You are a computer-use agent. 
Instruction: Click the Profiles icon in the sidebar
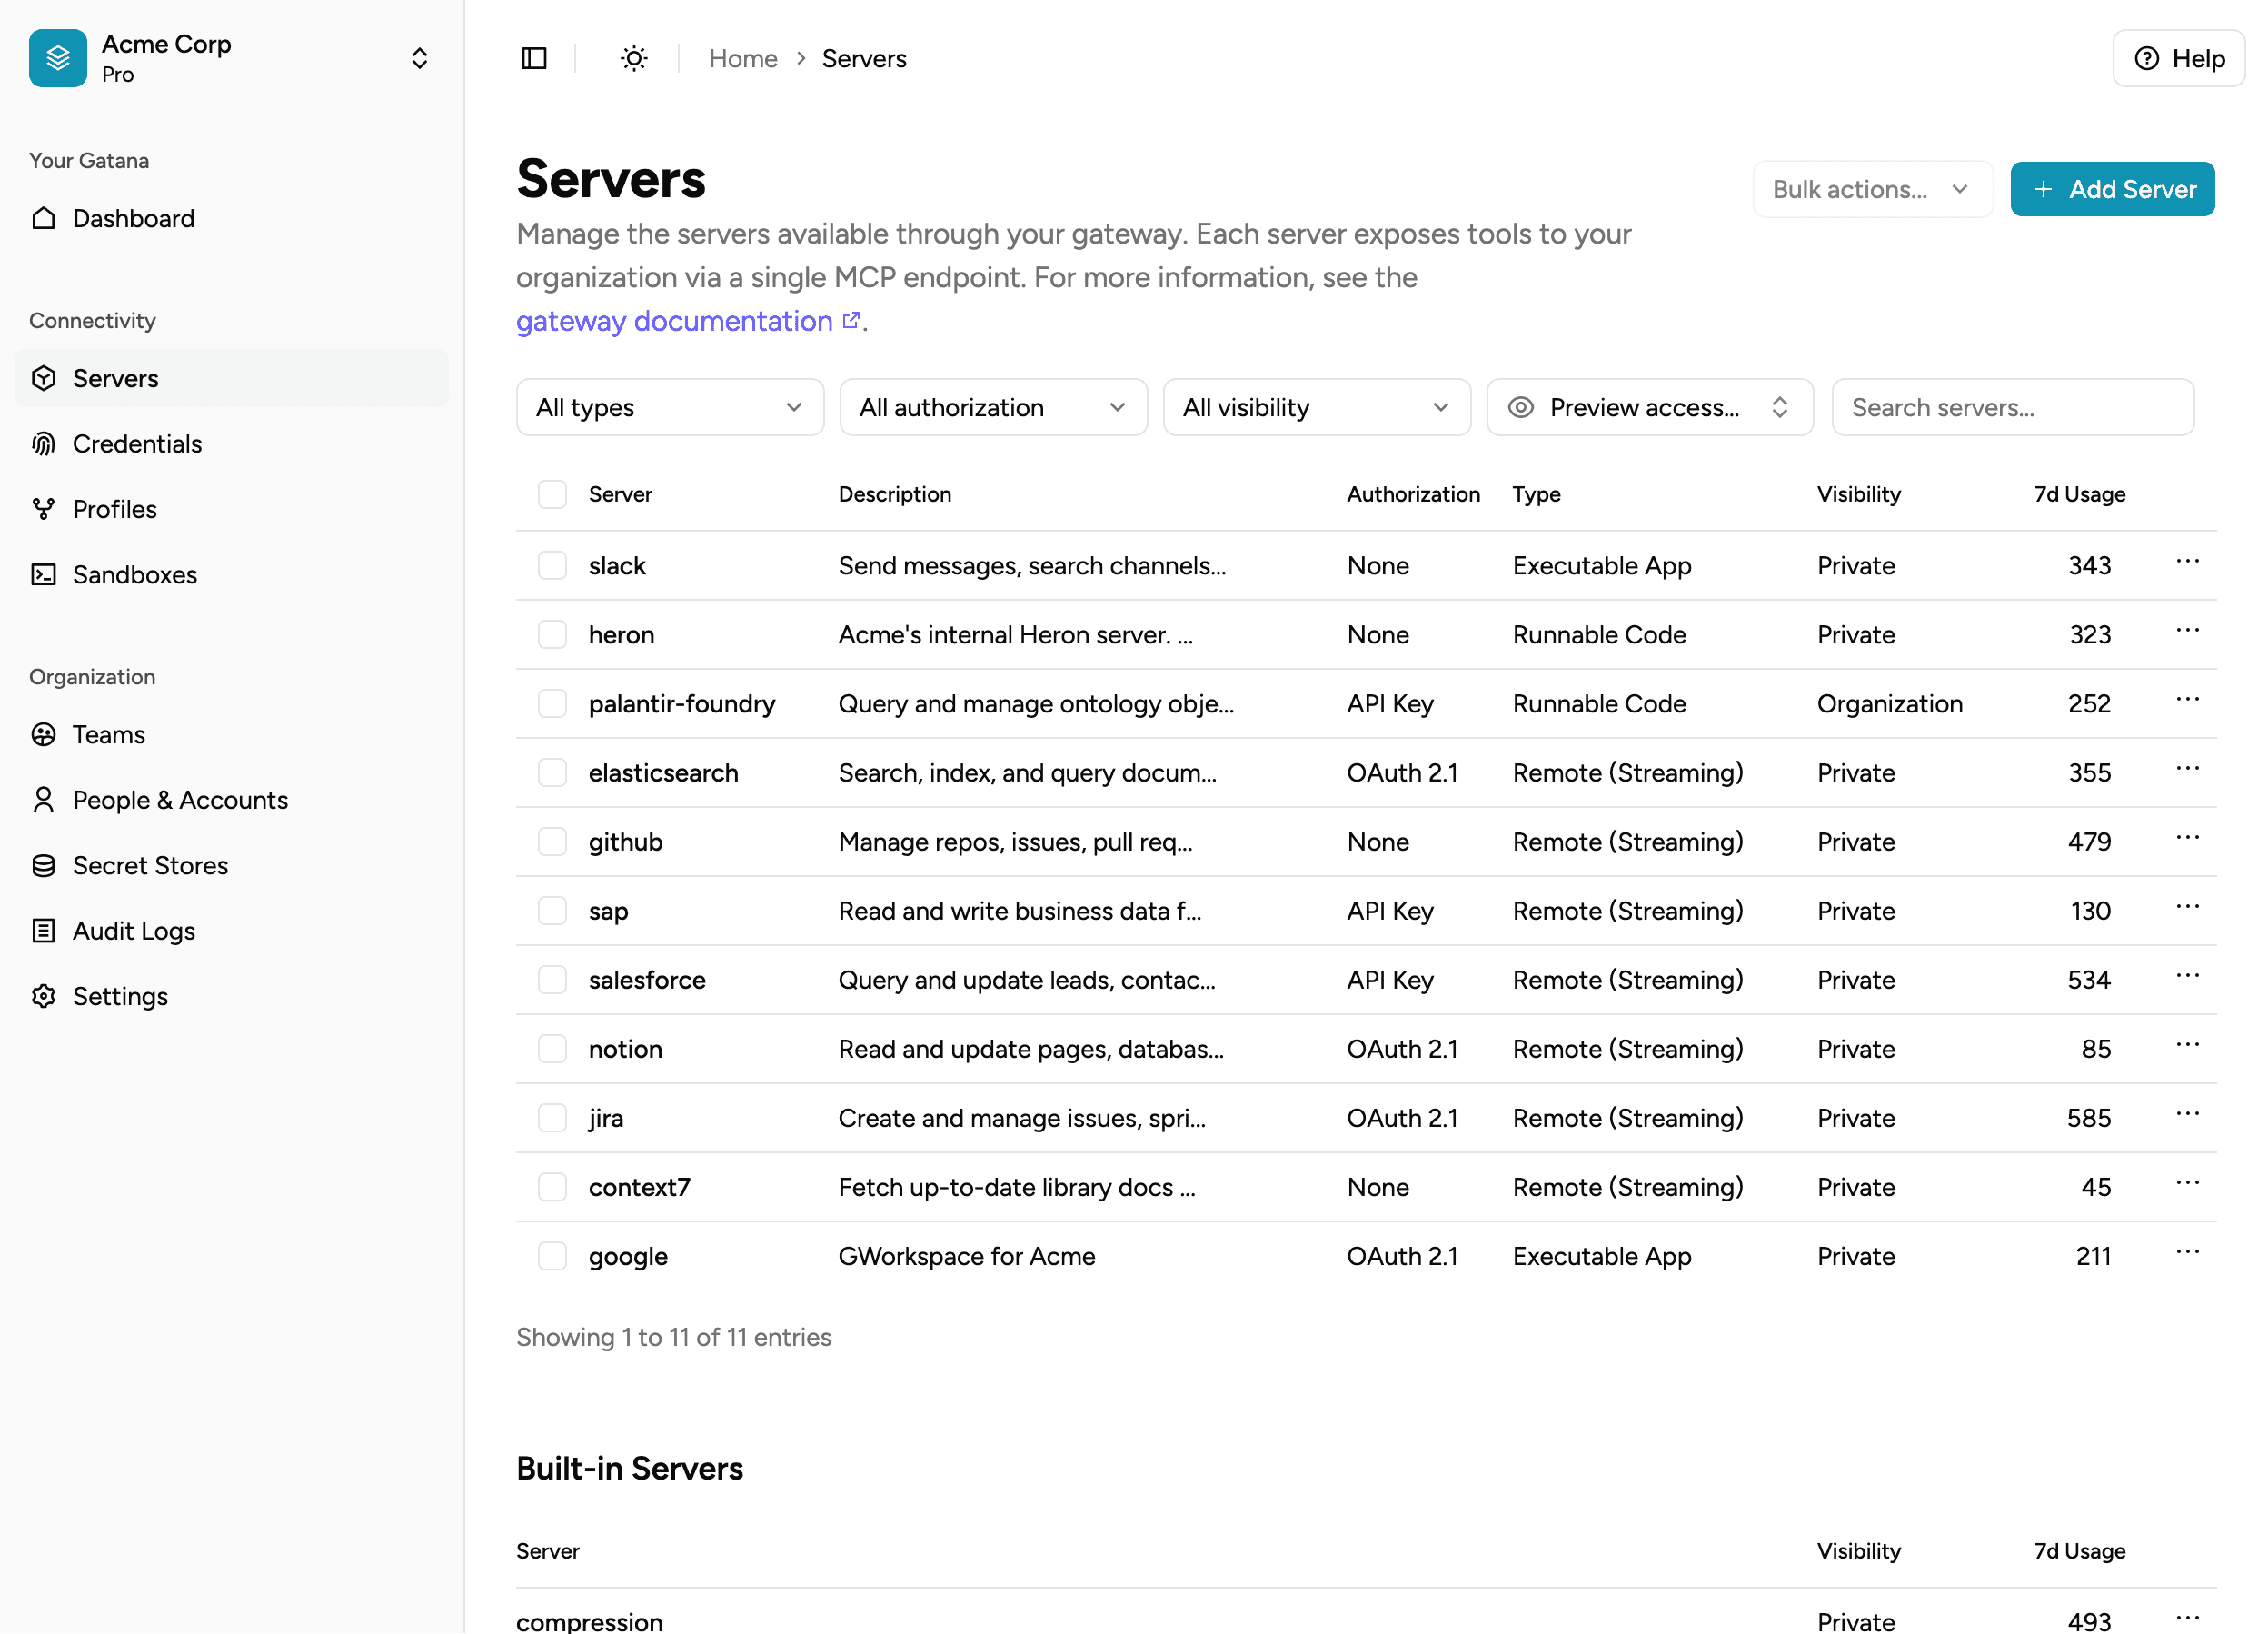tap(44, 509)
